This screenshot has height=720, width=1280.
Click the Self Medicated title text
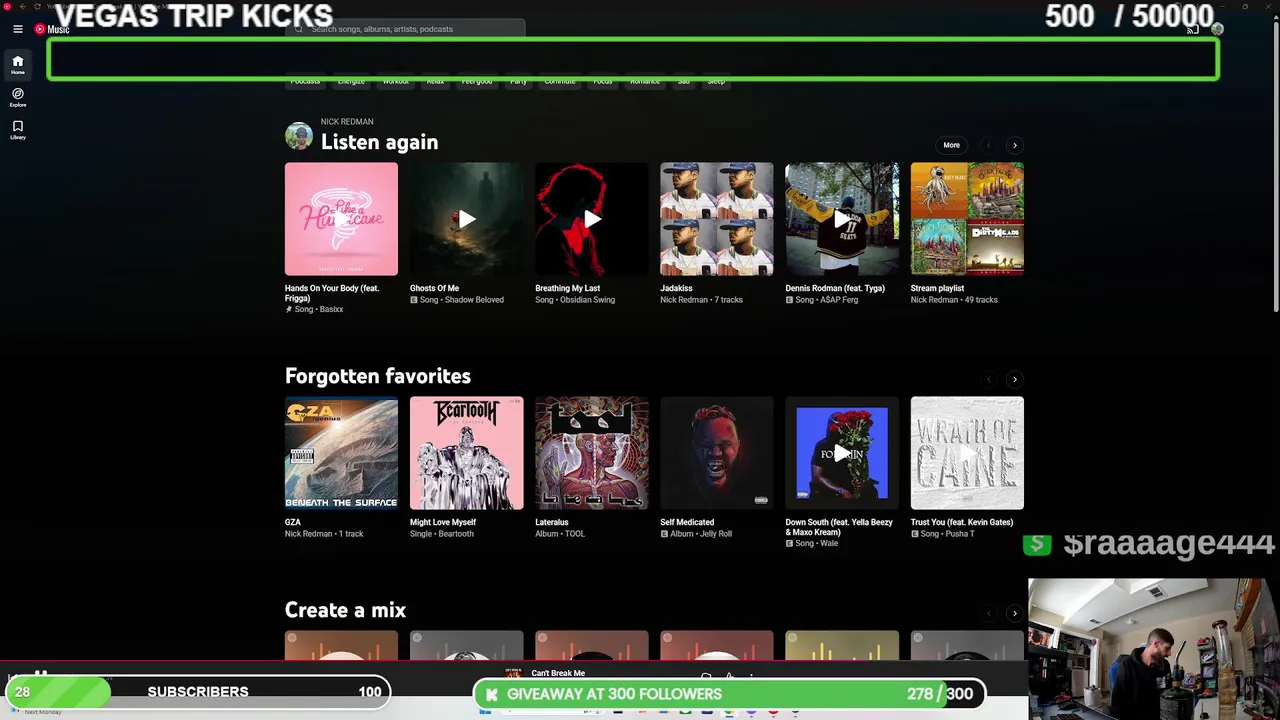click(687, 522)
